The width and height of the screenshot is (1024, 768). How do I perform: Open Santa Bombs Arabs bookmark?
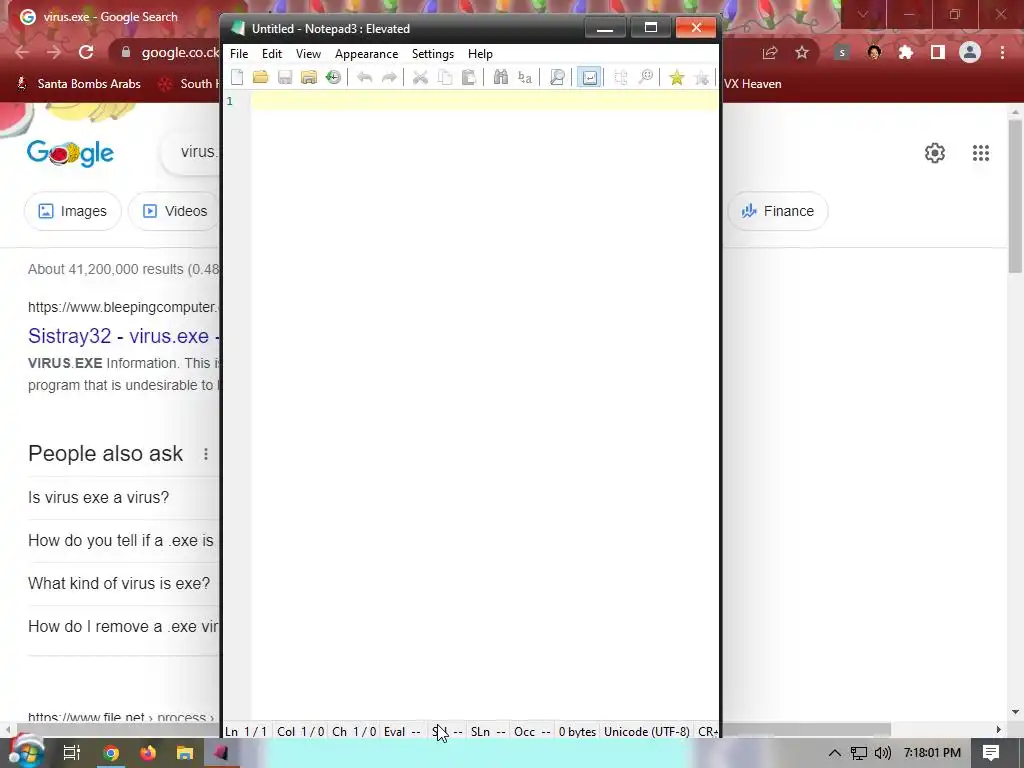coord(79,84)
